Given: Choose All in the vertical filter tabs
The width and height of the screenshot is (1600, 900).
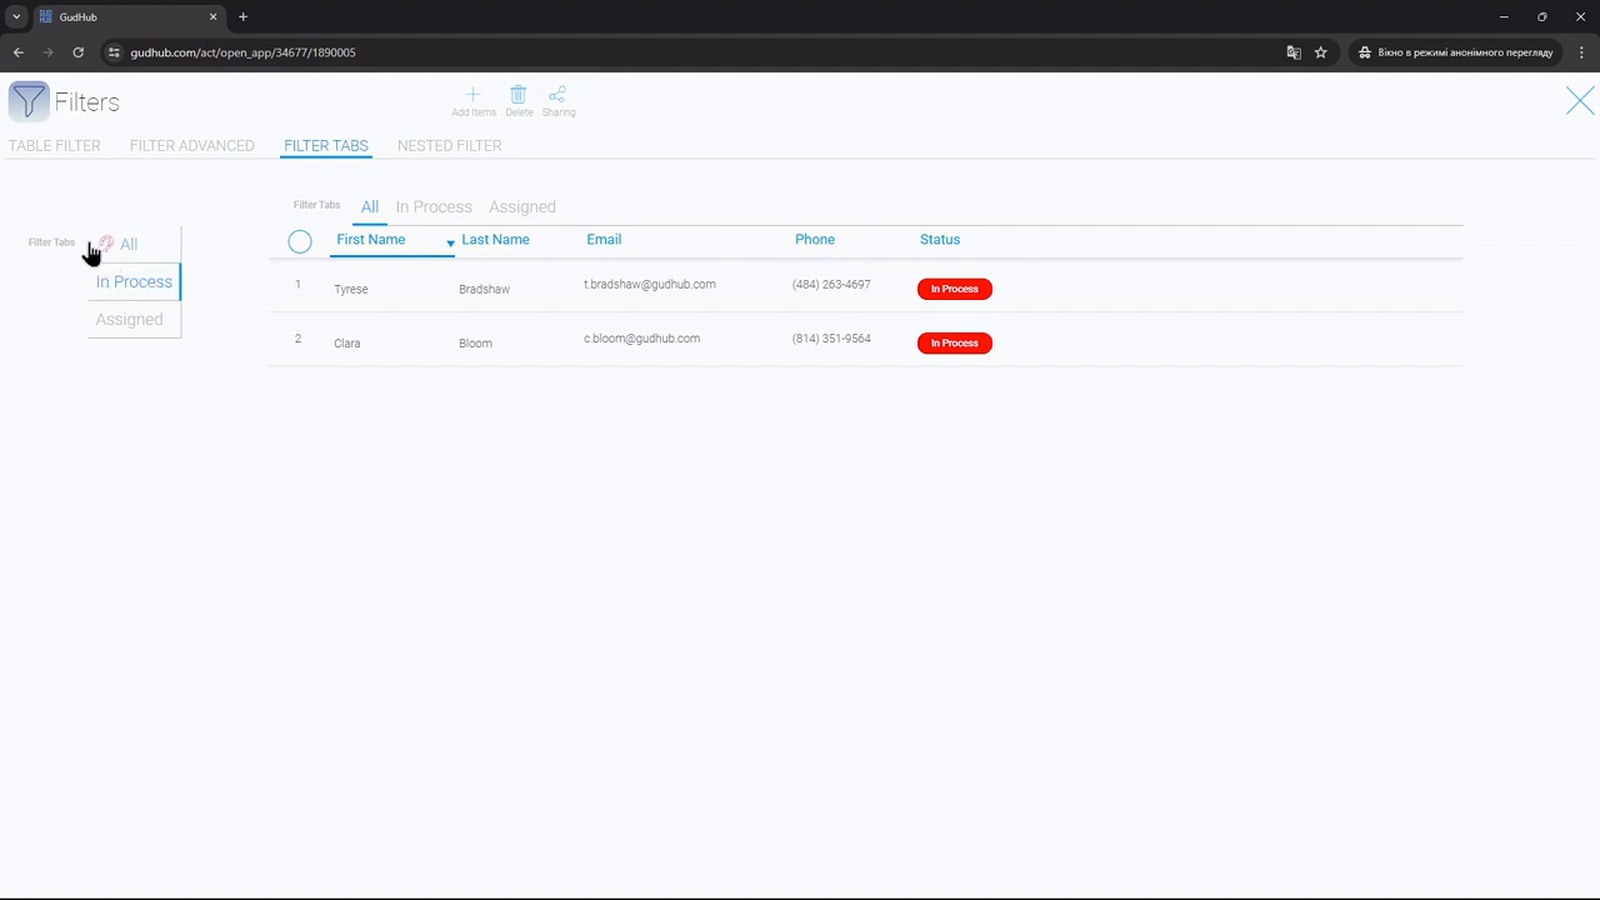Looking at the screenshot, I should 129,244.
